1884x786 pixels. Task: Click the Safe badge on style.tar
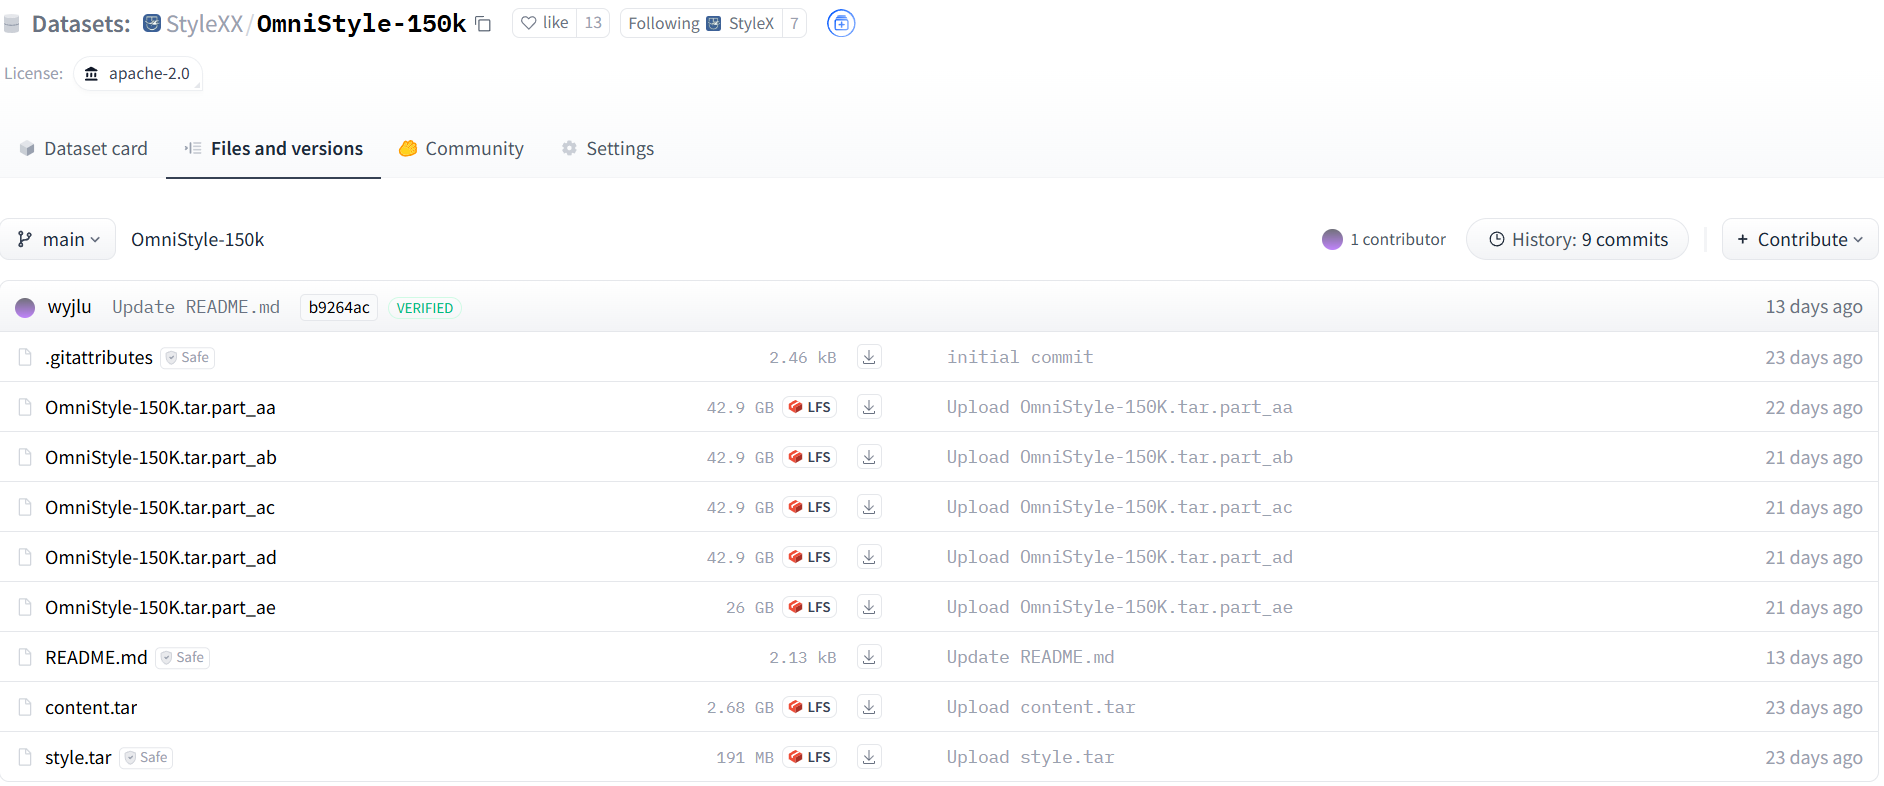(x=147, y=758)
